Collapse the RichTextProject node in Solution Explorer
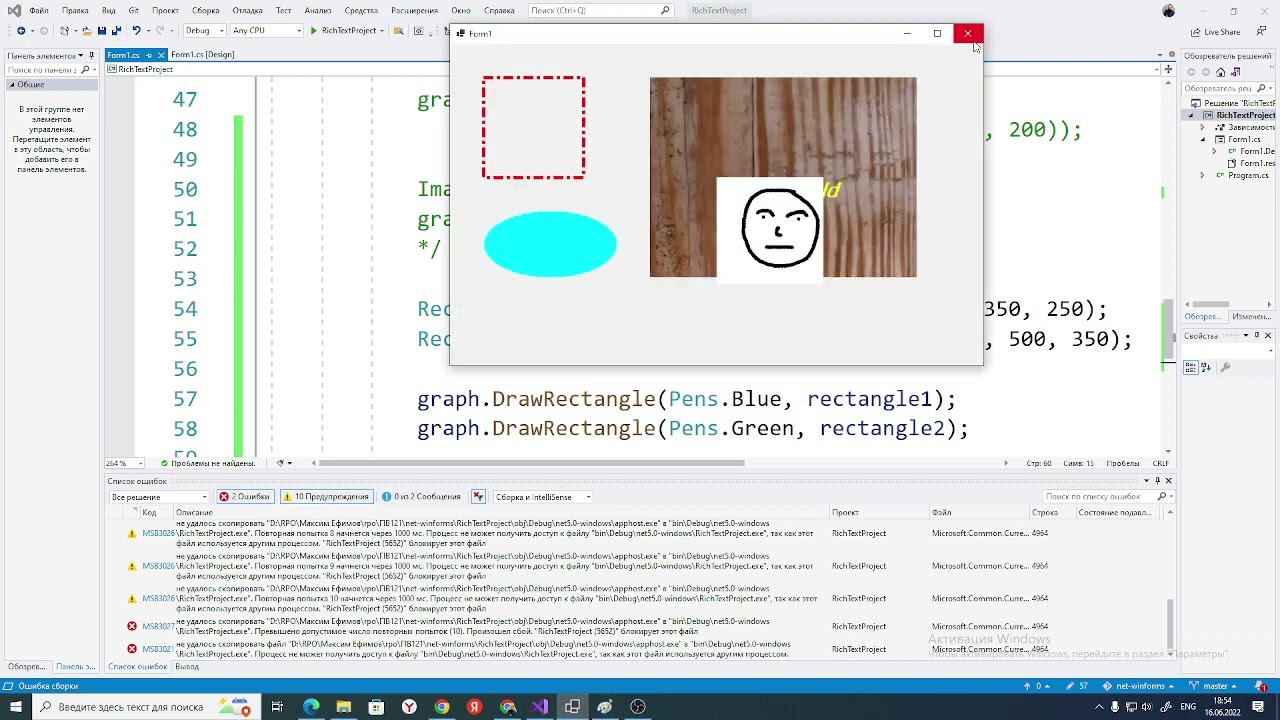This screenshot has height=720, width=1280. 1190,115
